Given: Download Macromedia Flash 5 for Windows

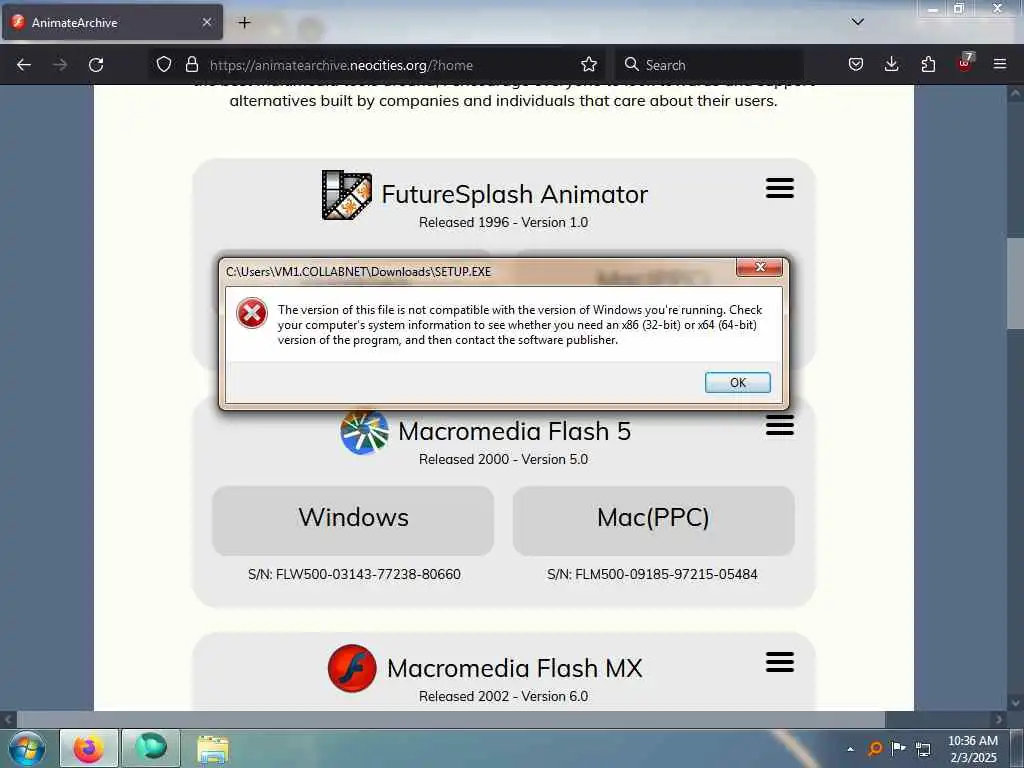Looking at the screenshot, I should tap(353, 520).
